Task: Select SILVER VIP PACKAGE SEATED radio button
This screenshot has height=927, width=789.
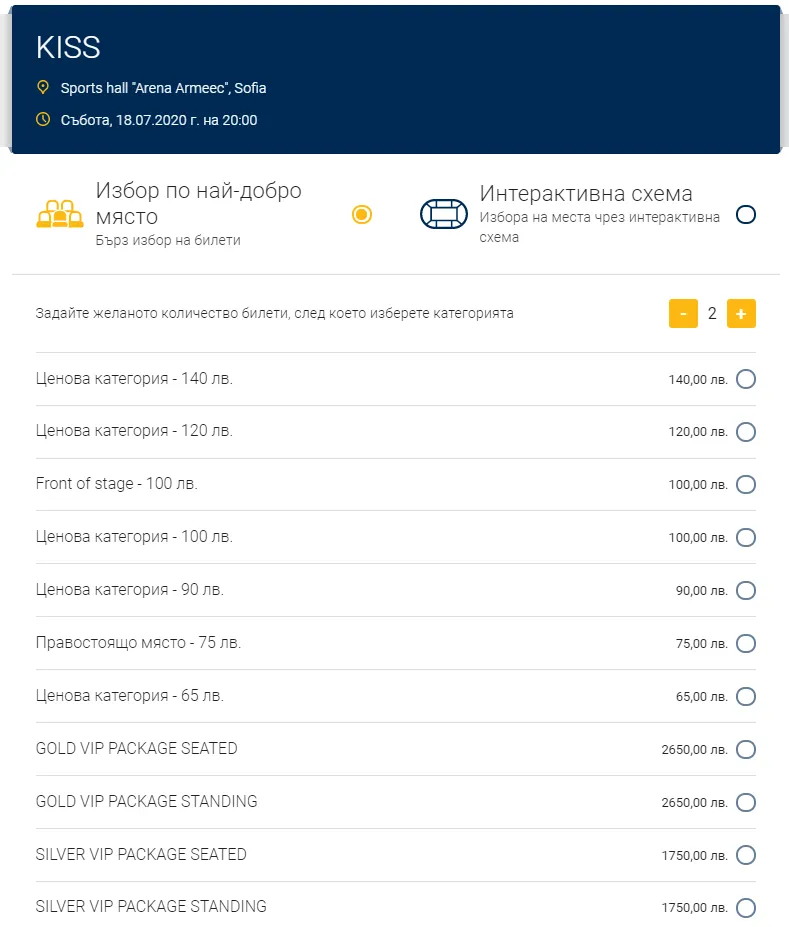Action: (x=746, y=855)
